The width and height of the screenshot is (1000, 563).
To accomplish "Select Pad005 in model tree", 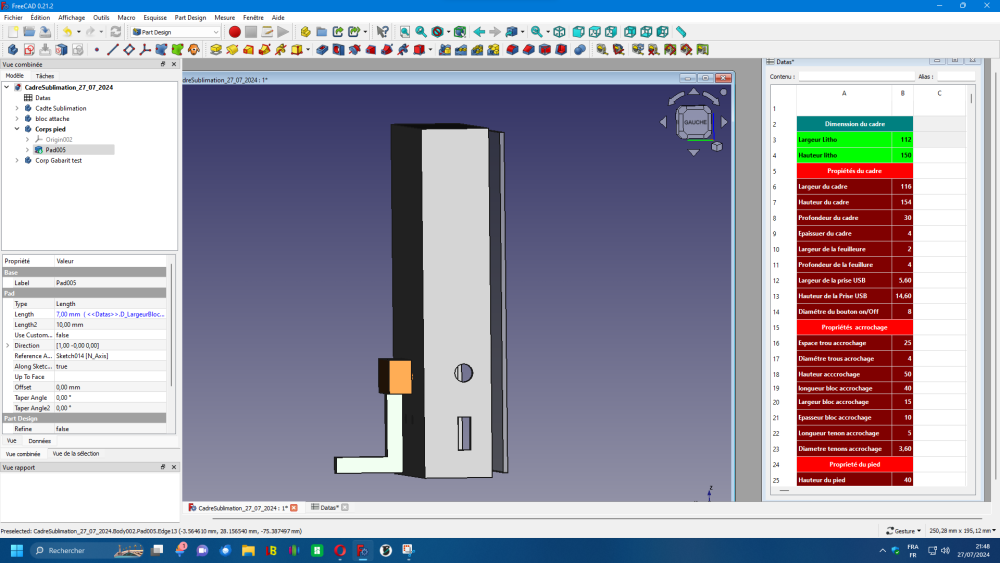I will coord(55,150).
